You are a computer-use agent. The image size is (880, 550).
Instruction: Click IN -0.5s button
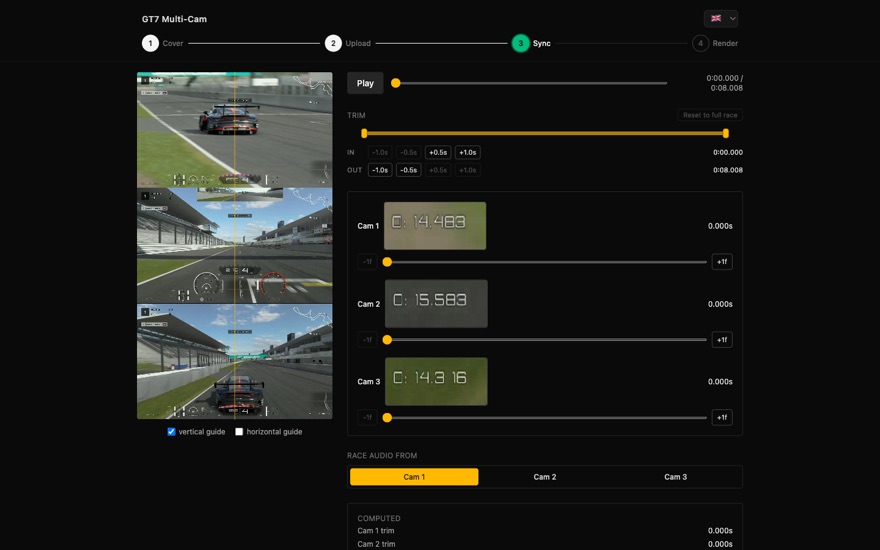point(409,153)
